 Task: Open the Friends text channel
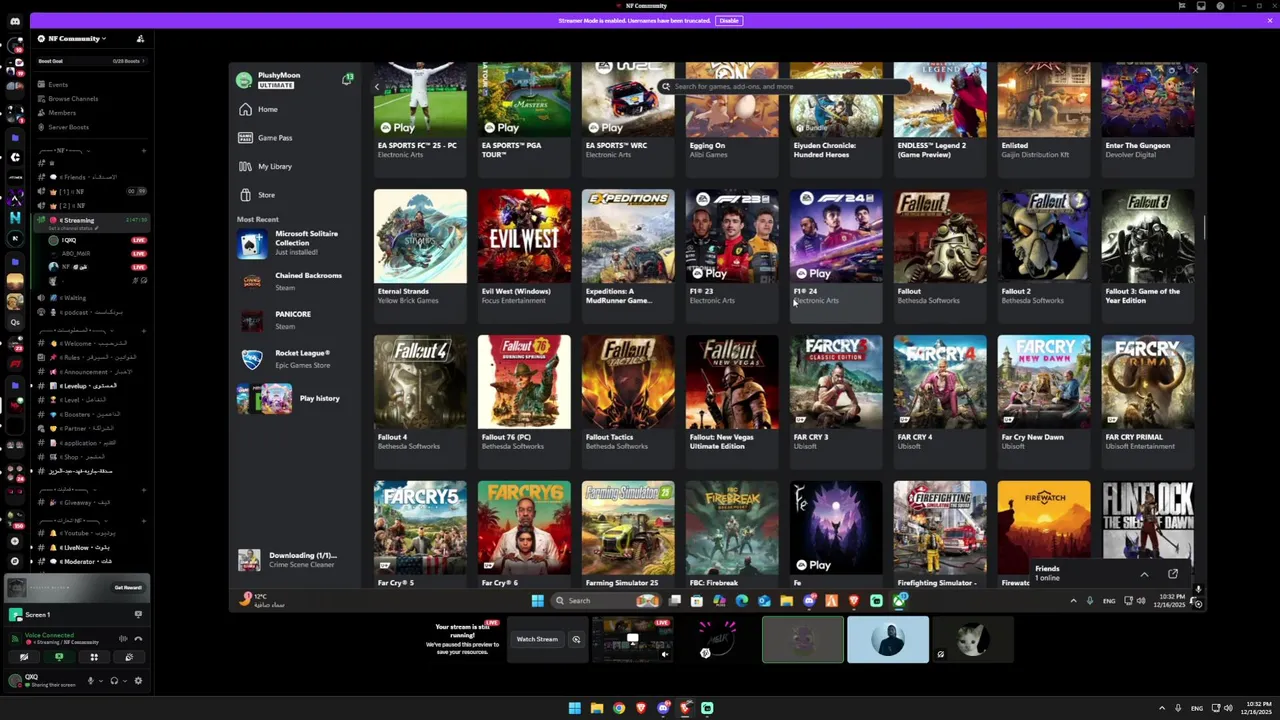click(91, 177)
